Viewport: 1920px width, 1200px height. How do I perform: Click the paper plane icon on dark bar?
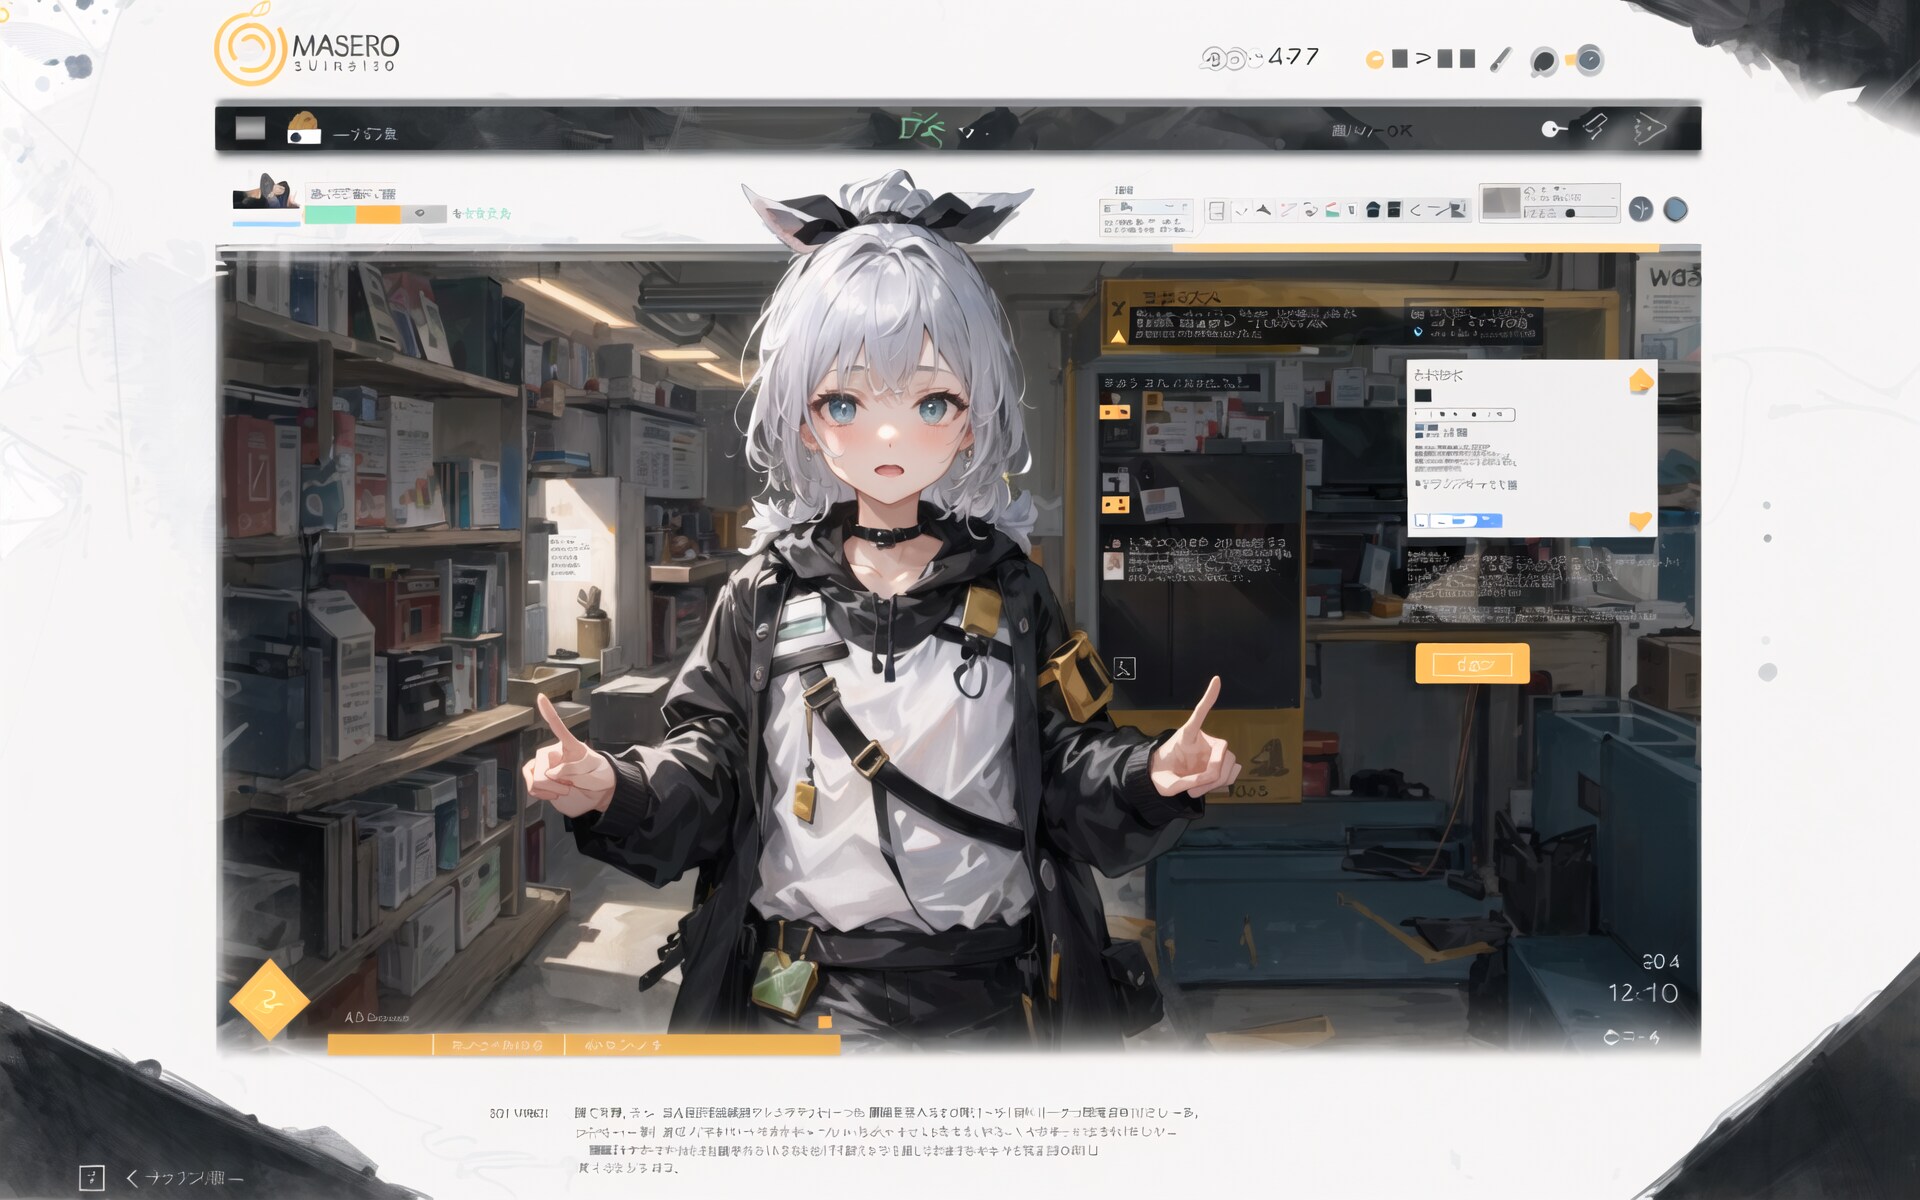(1648, 128)
